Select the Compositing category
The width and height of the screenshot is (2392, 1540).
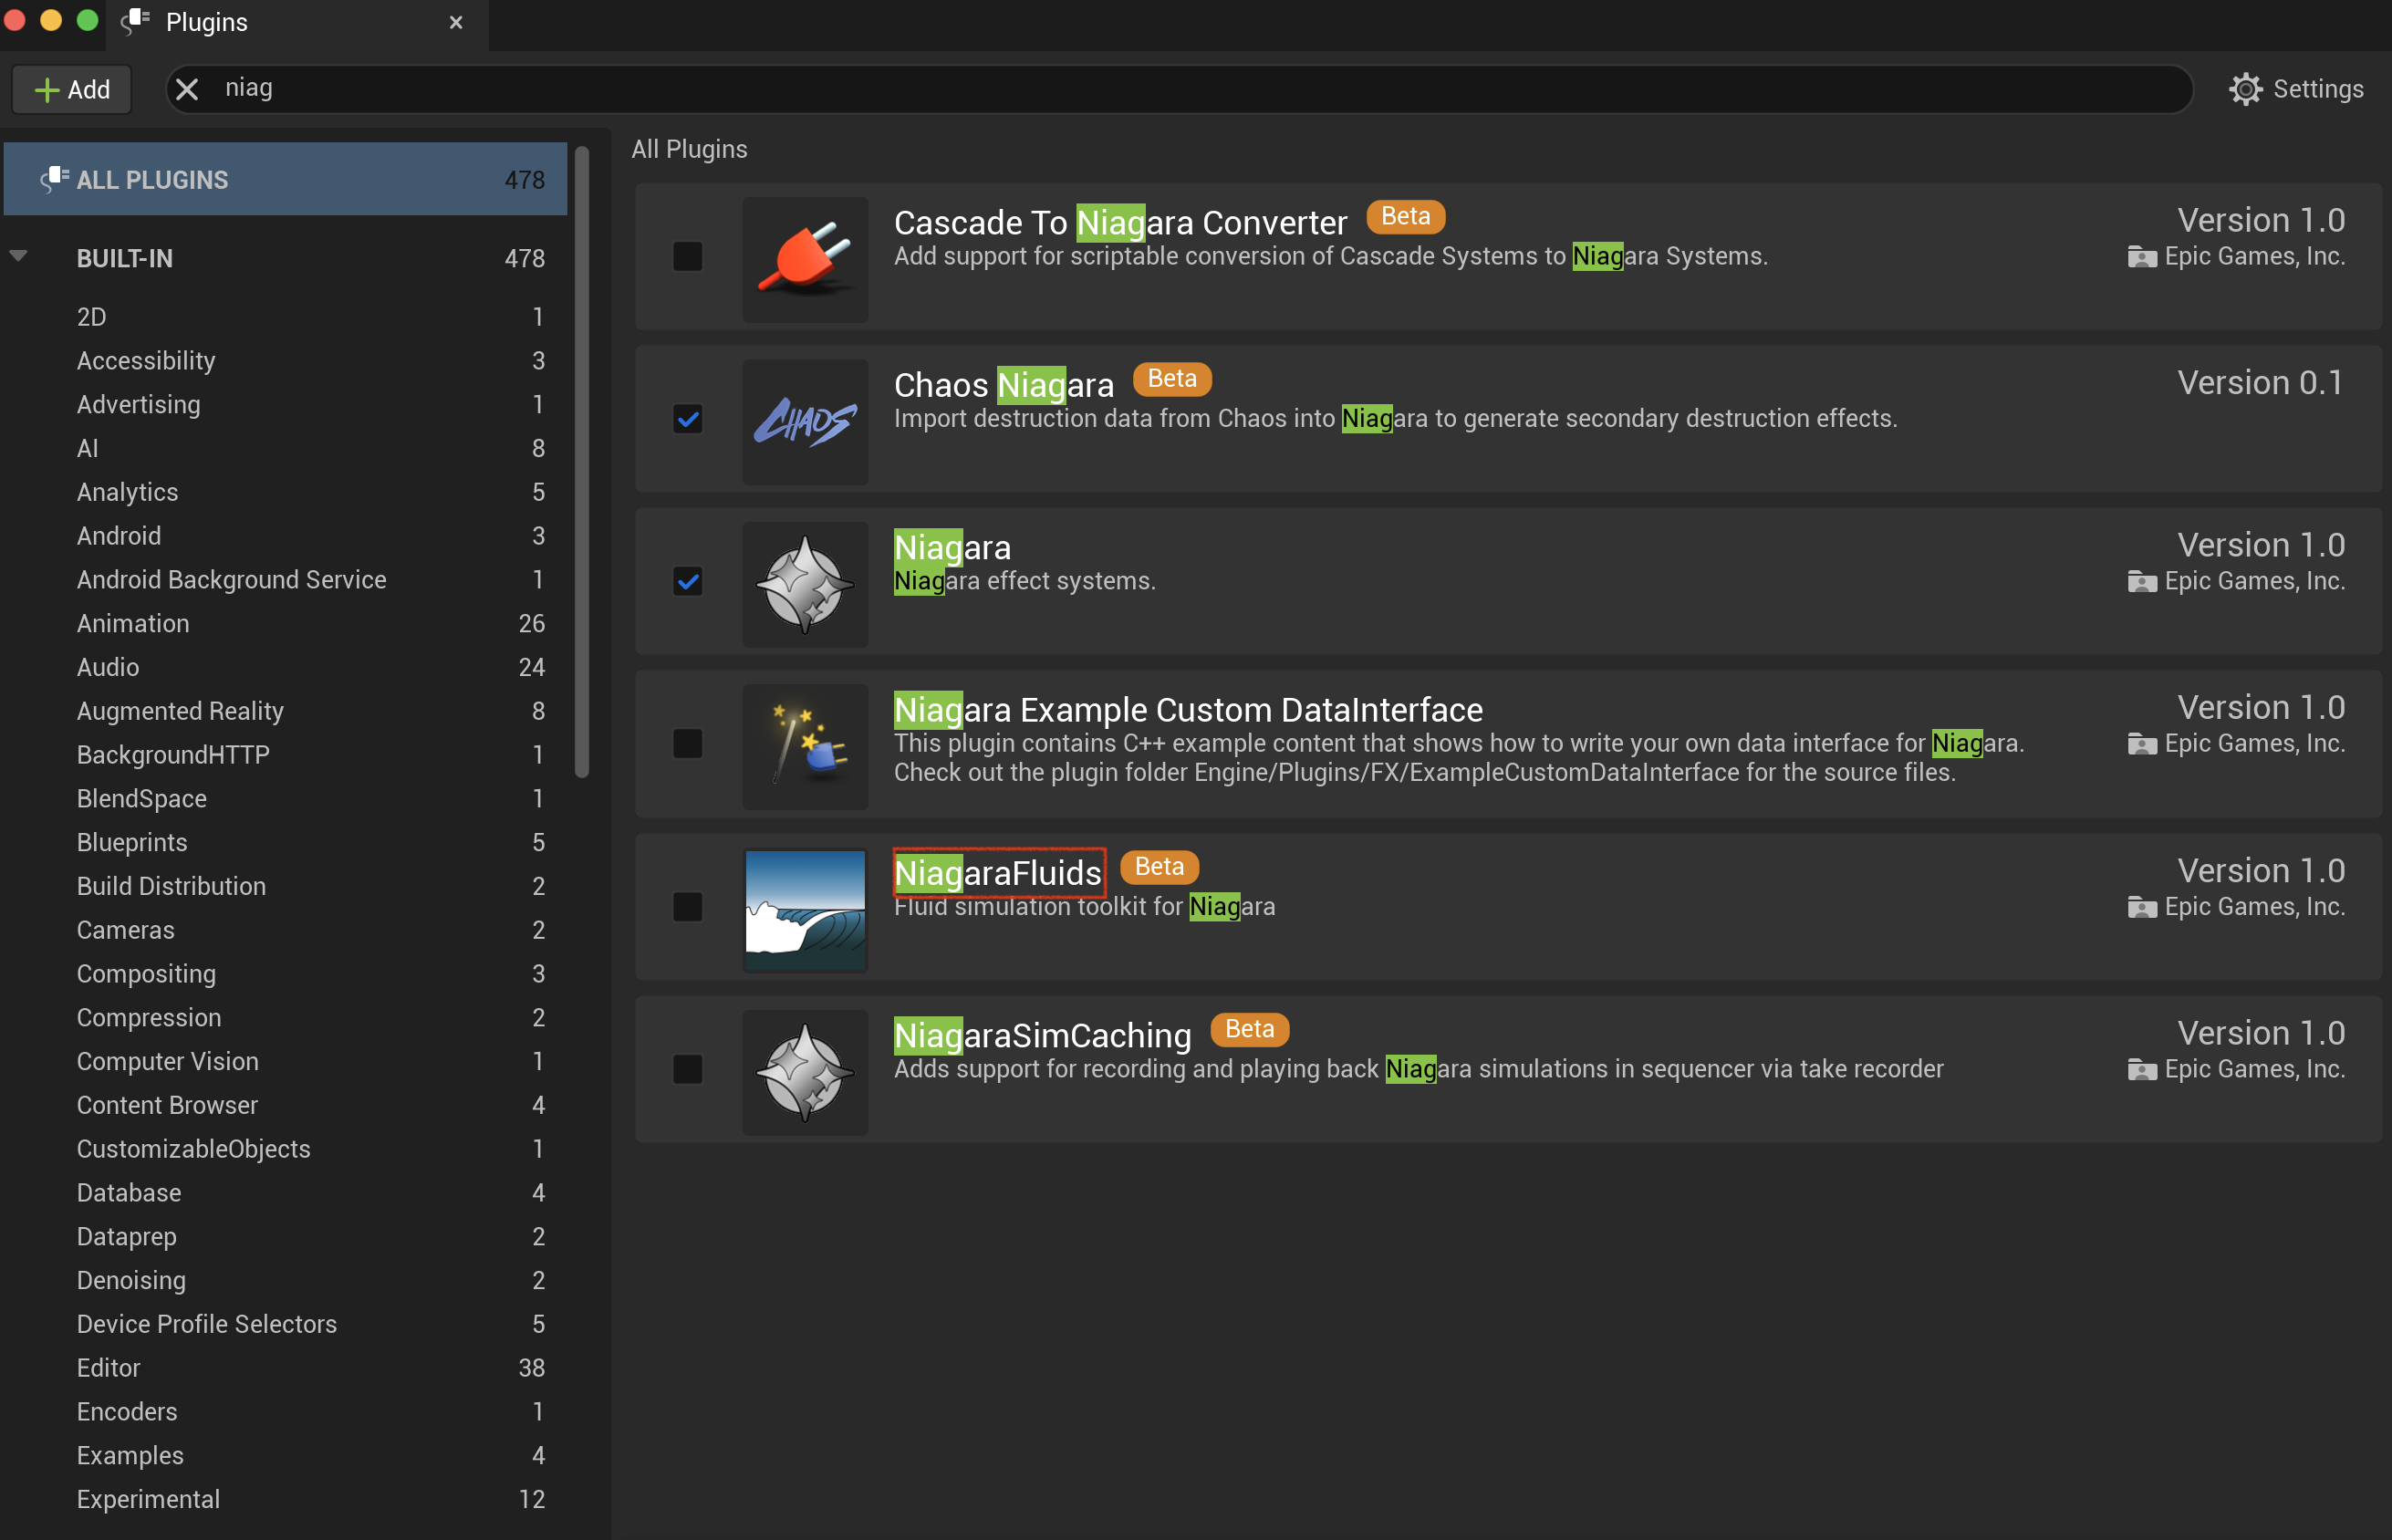pos(285,974)
